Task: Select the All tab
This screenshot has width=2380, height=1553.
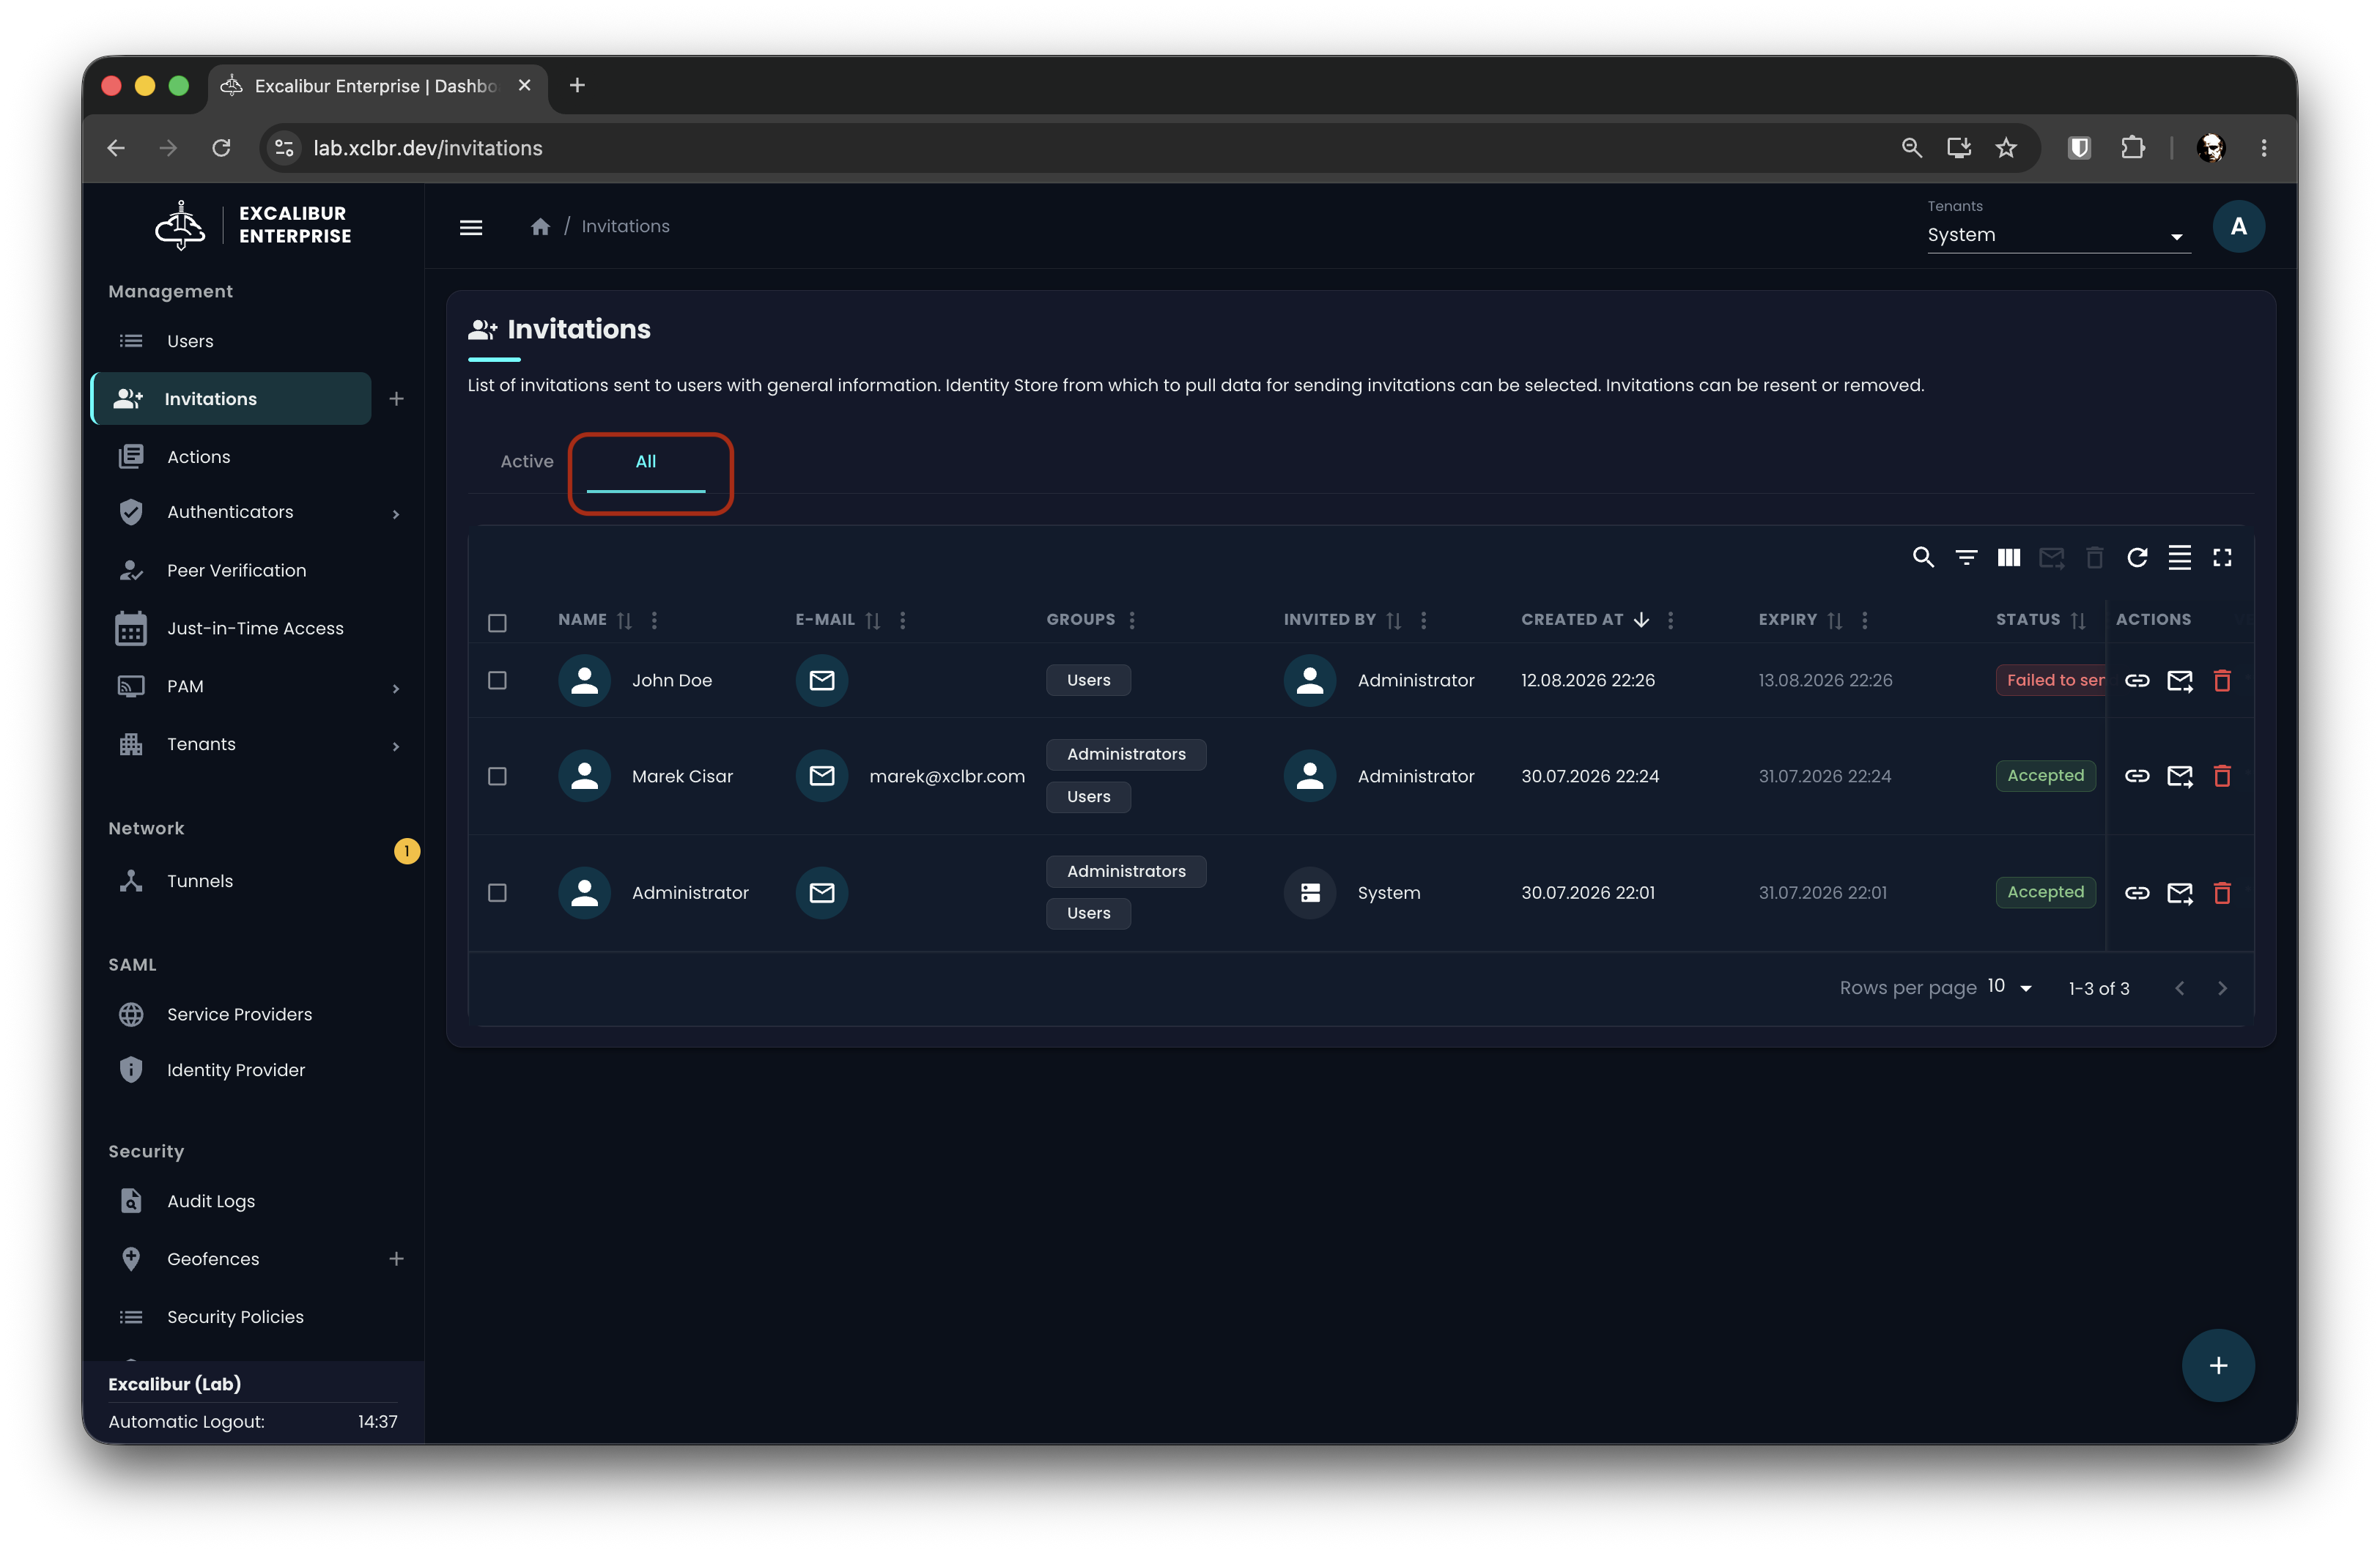Action: 645,461
